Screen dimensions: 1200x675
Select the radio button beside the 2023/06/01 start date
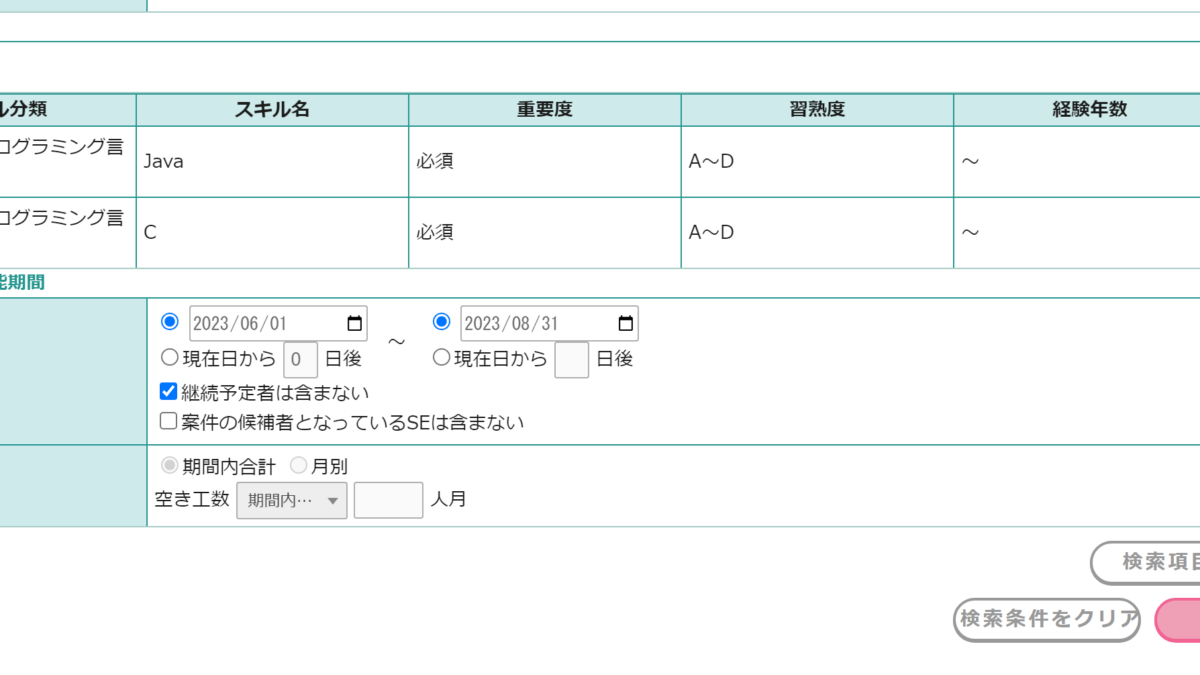[x=170, y=321]
